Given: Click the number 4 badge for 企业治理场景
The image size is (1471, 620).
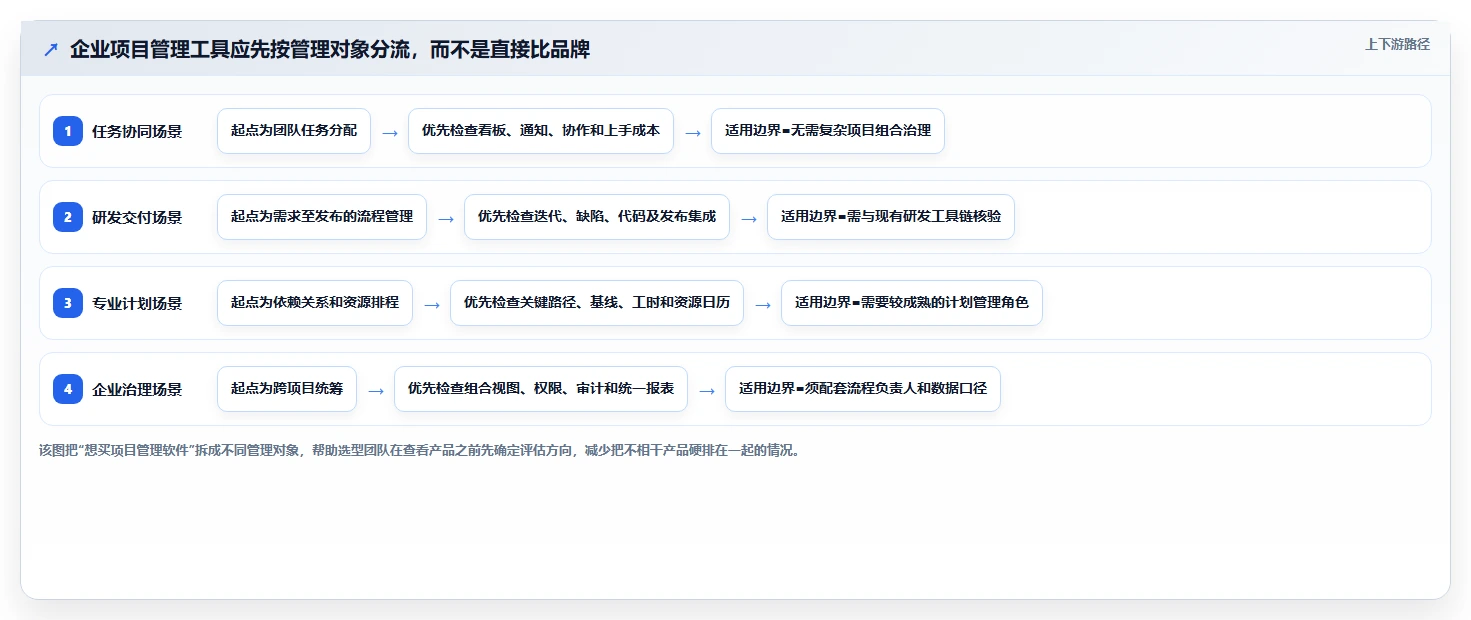Looking at the screenshot, I should pos(68,389).
